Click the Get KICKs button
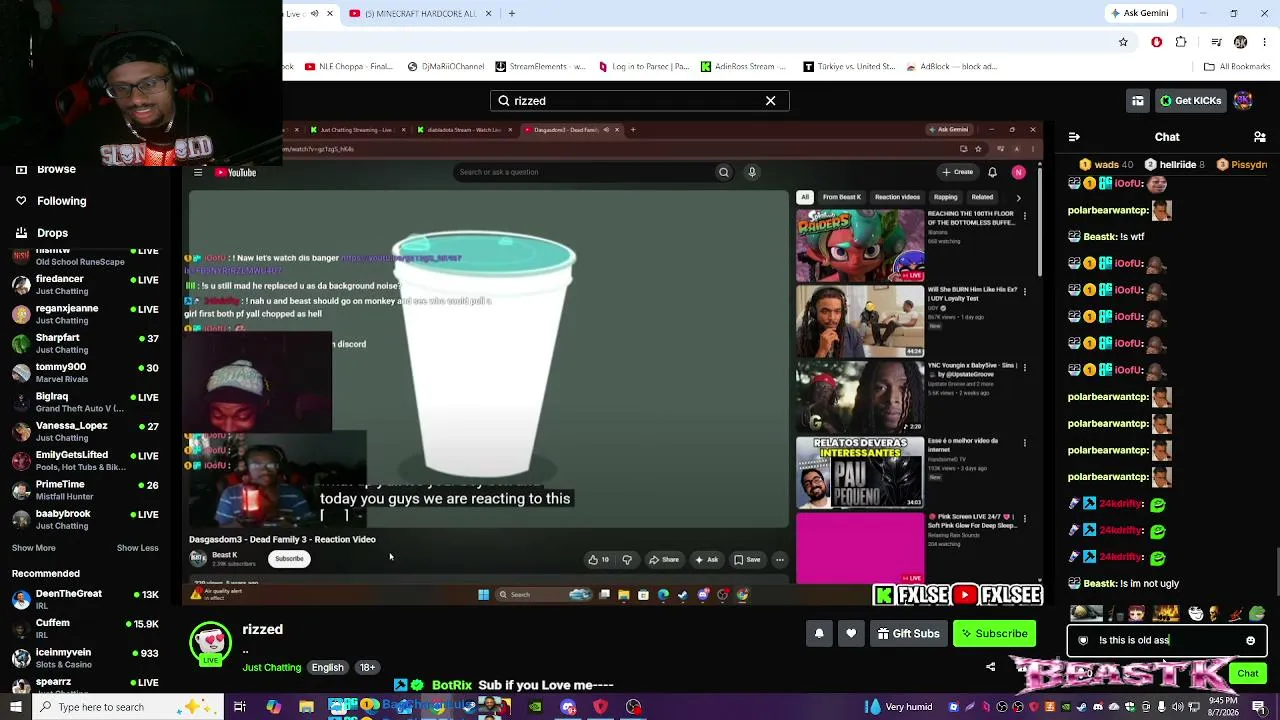The width and height of the screenshot is (1280, 720). 1190,101
